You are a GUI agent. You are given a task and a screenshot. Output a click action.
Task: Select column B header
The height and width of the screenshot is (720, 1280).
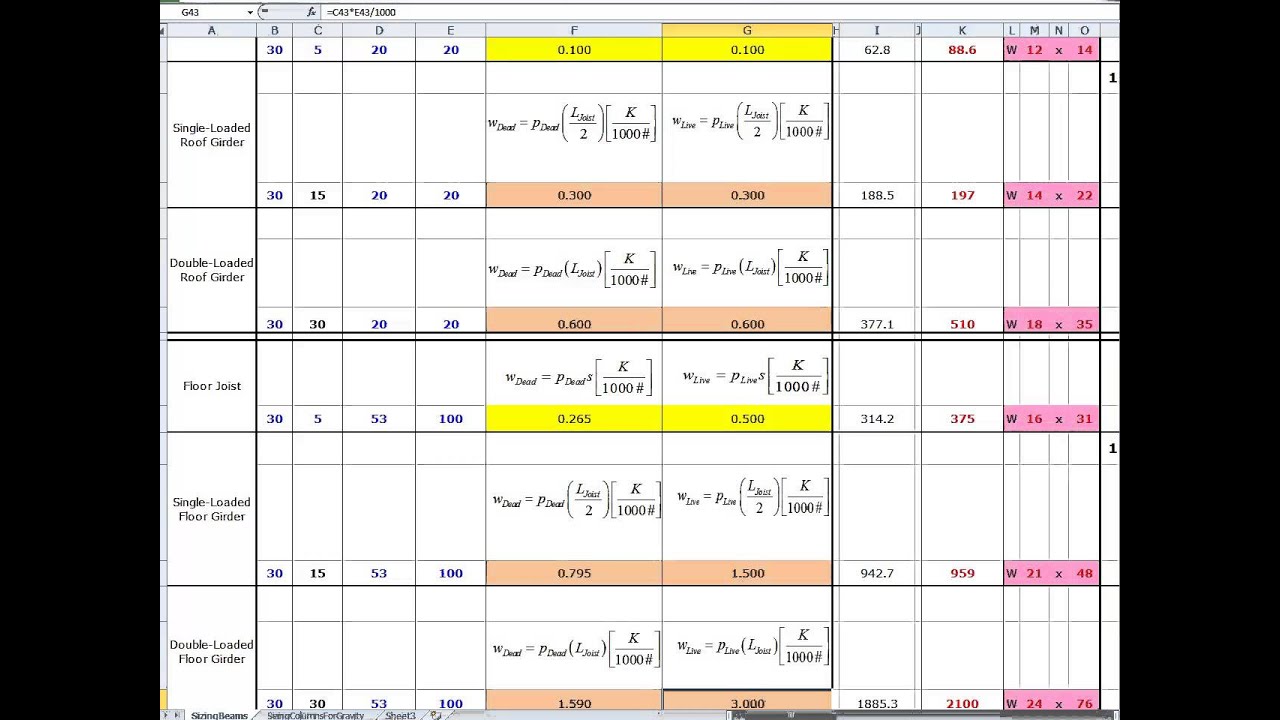point(275,31)
